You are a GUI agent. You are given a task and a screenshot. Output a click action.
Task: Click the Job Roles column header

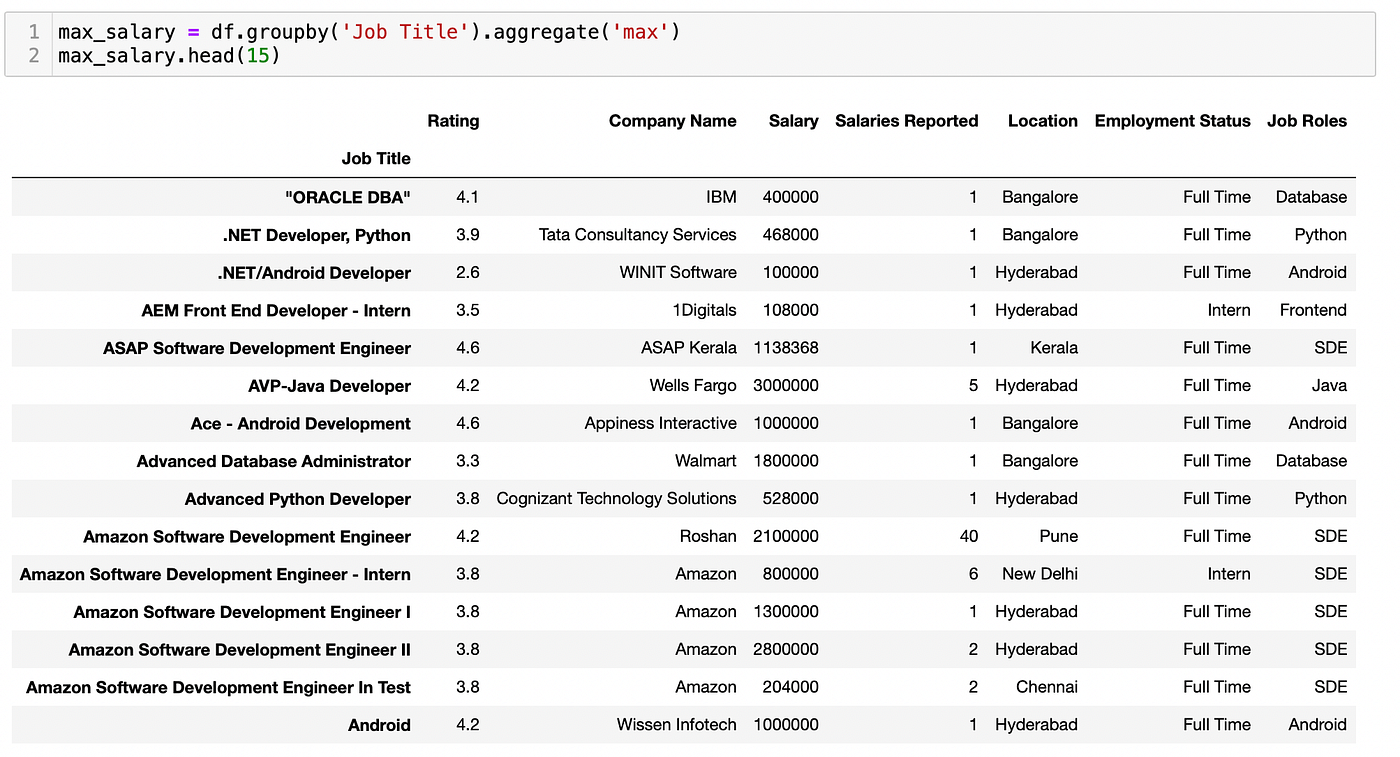pyautogui.click(x=1306, y=121)
